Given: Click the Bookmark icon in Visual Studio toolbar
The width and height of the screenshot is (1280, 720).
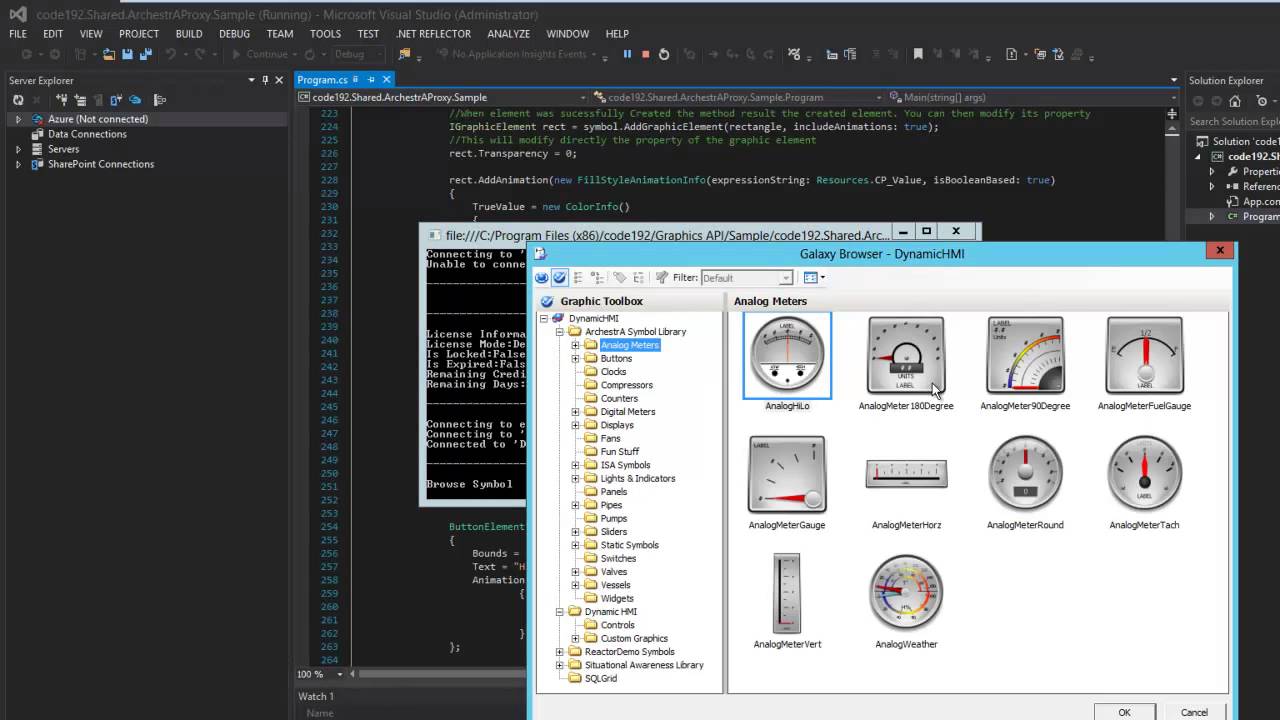Looking at the screenshot, I should (x=918, y=54).
